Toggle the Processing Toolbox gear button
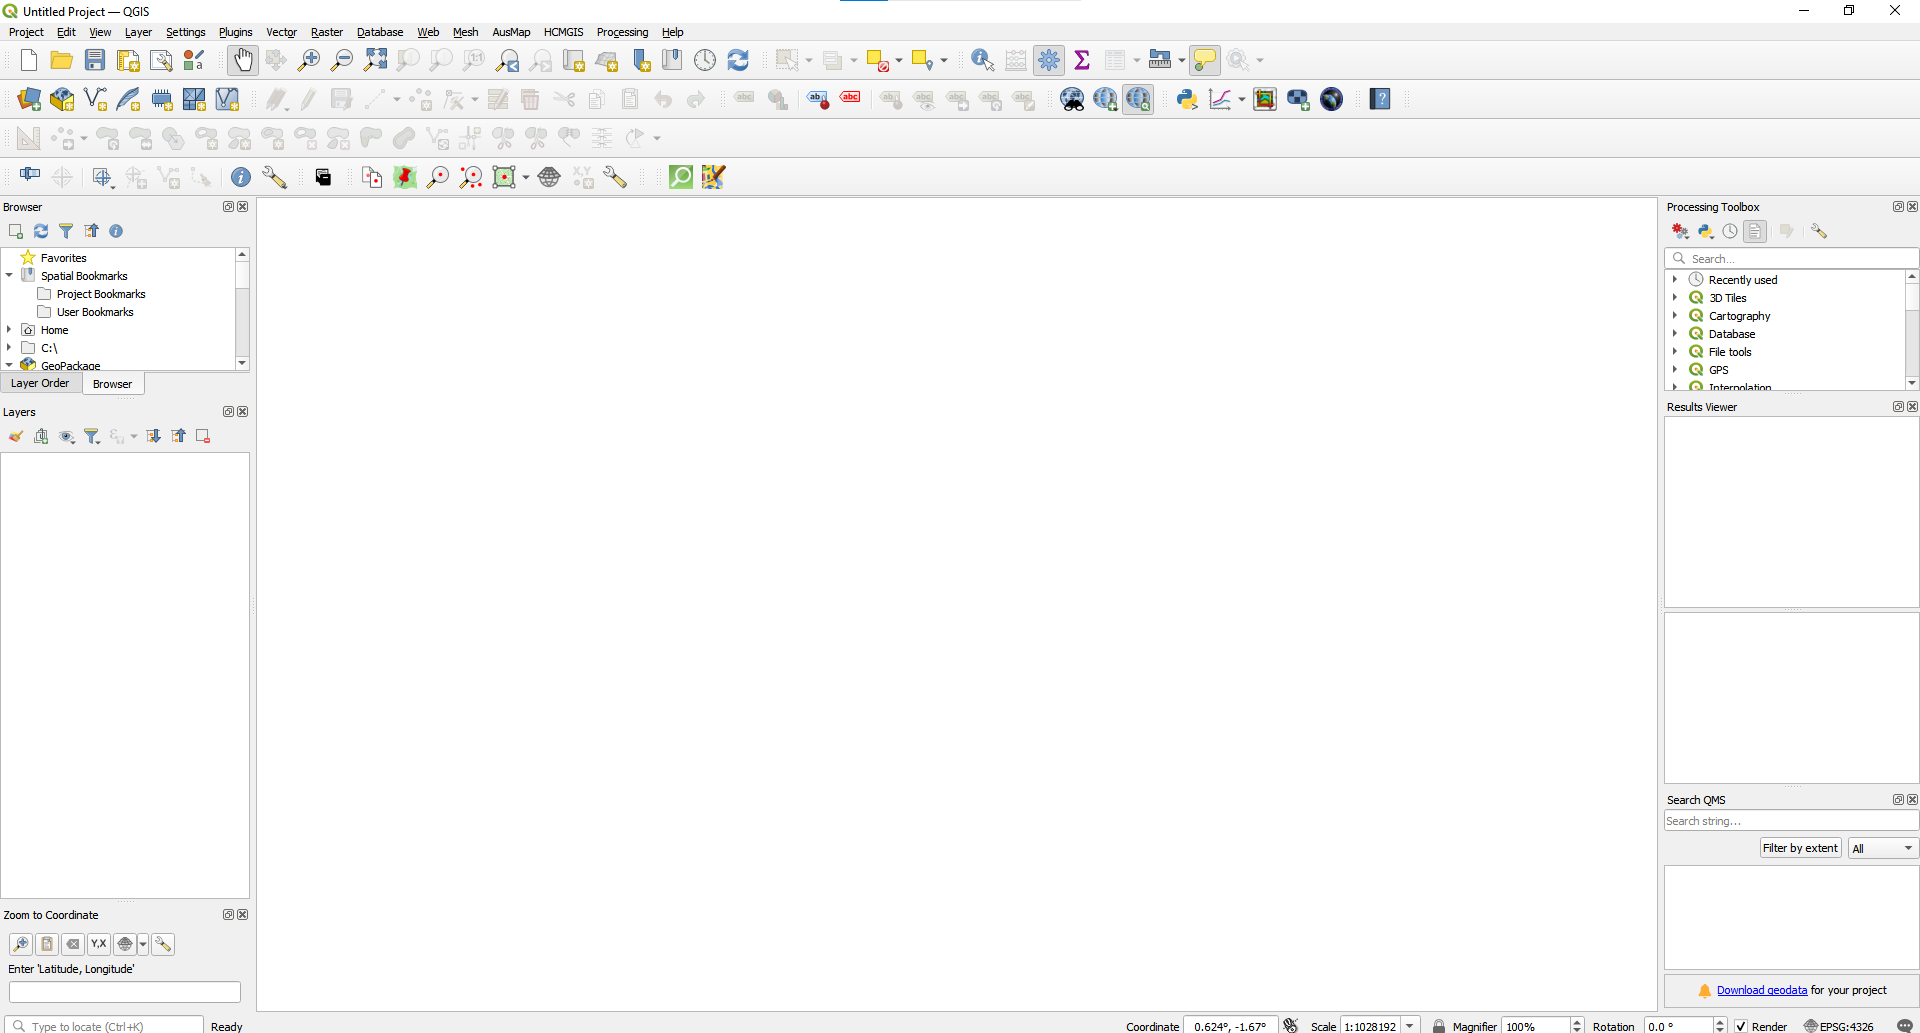Viewport: 1920px width, 1033px height. [x=1049, y=60]
